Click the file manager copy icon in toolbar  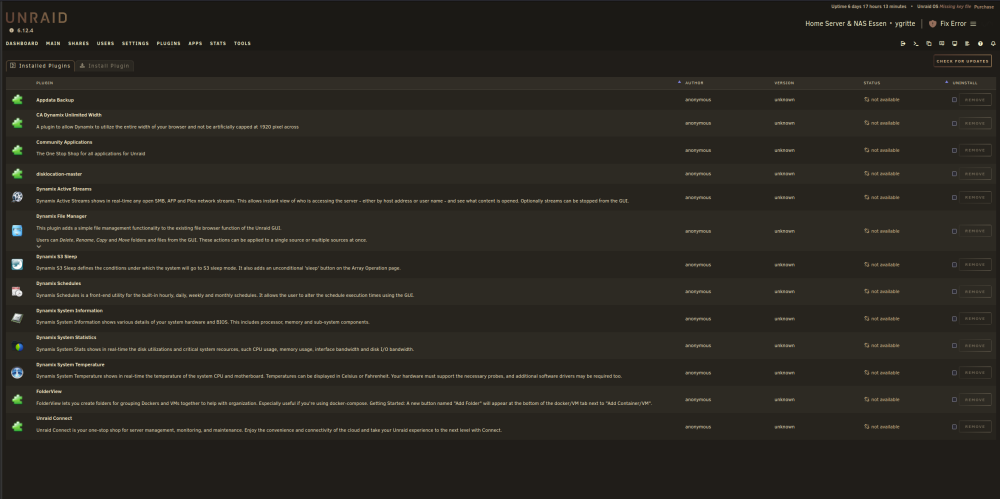click(x=929, y=43)
